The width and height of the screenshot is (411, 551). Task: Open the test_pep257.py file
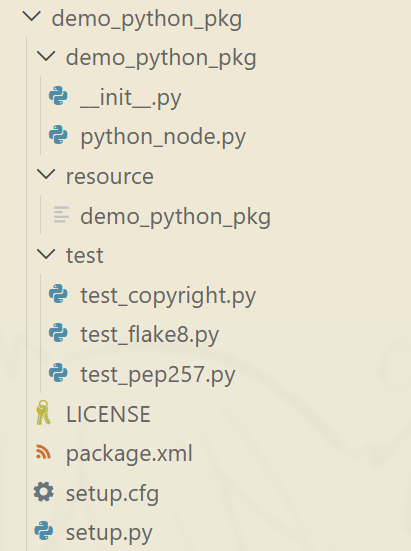coord(158,375)
